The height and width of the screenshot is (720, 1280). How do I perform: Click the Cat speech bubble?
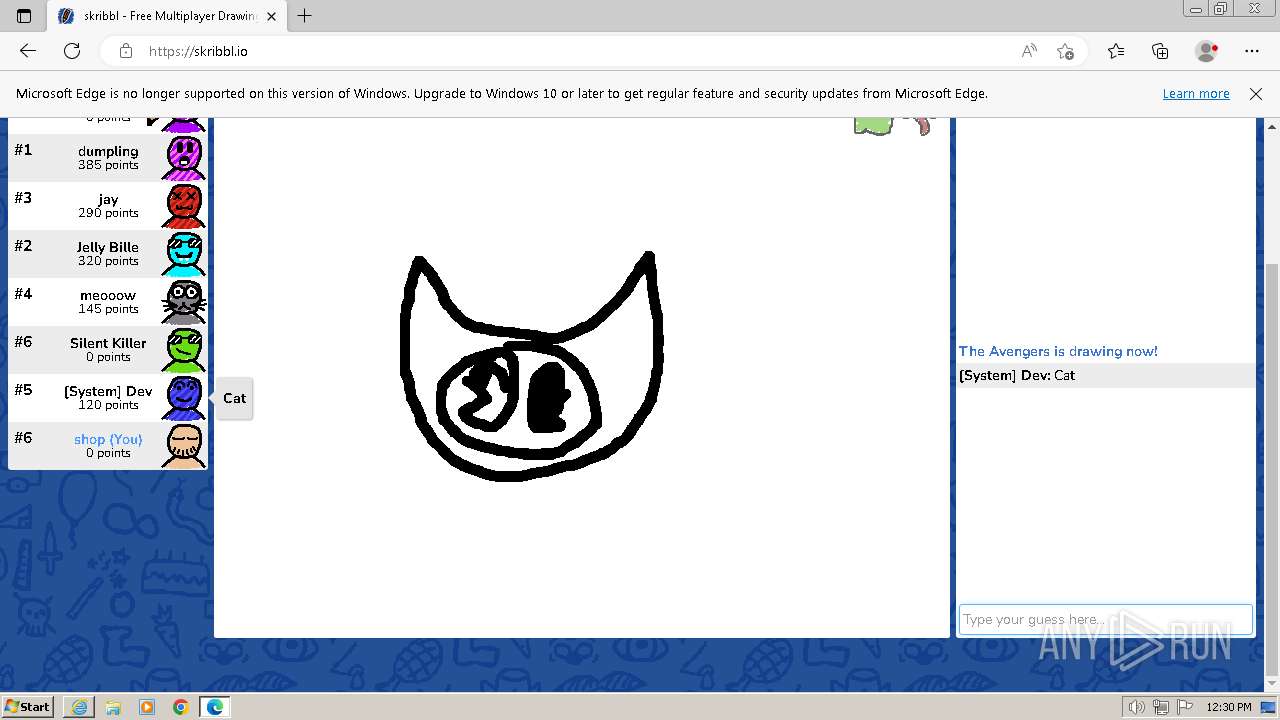(234, 398)
